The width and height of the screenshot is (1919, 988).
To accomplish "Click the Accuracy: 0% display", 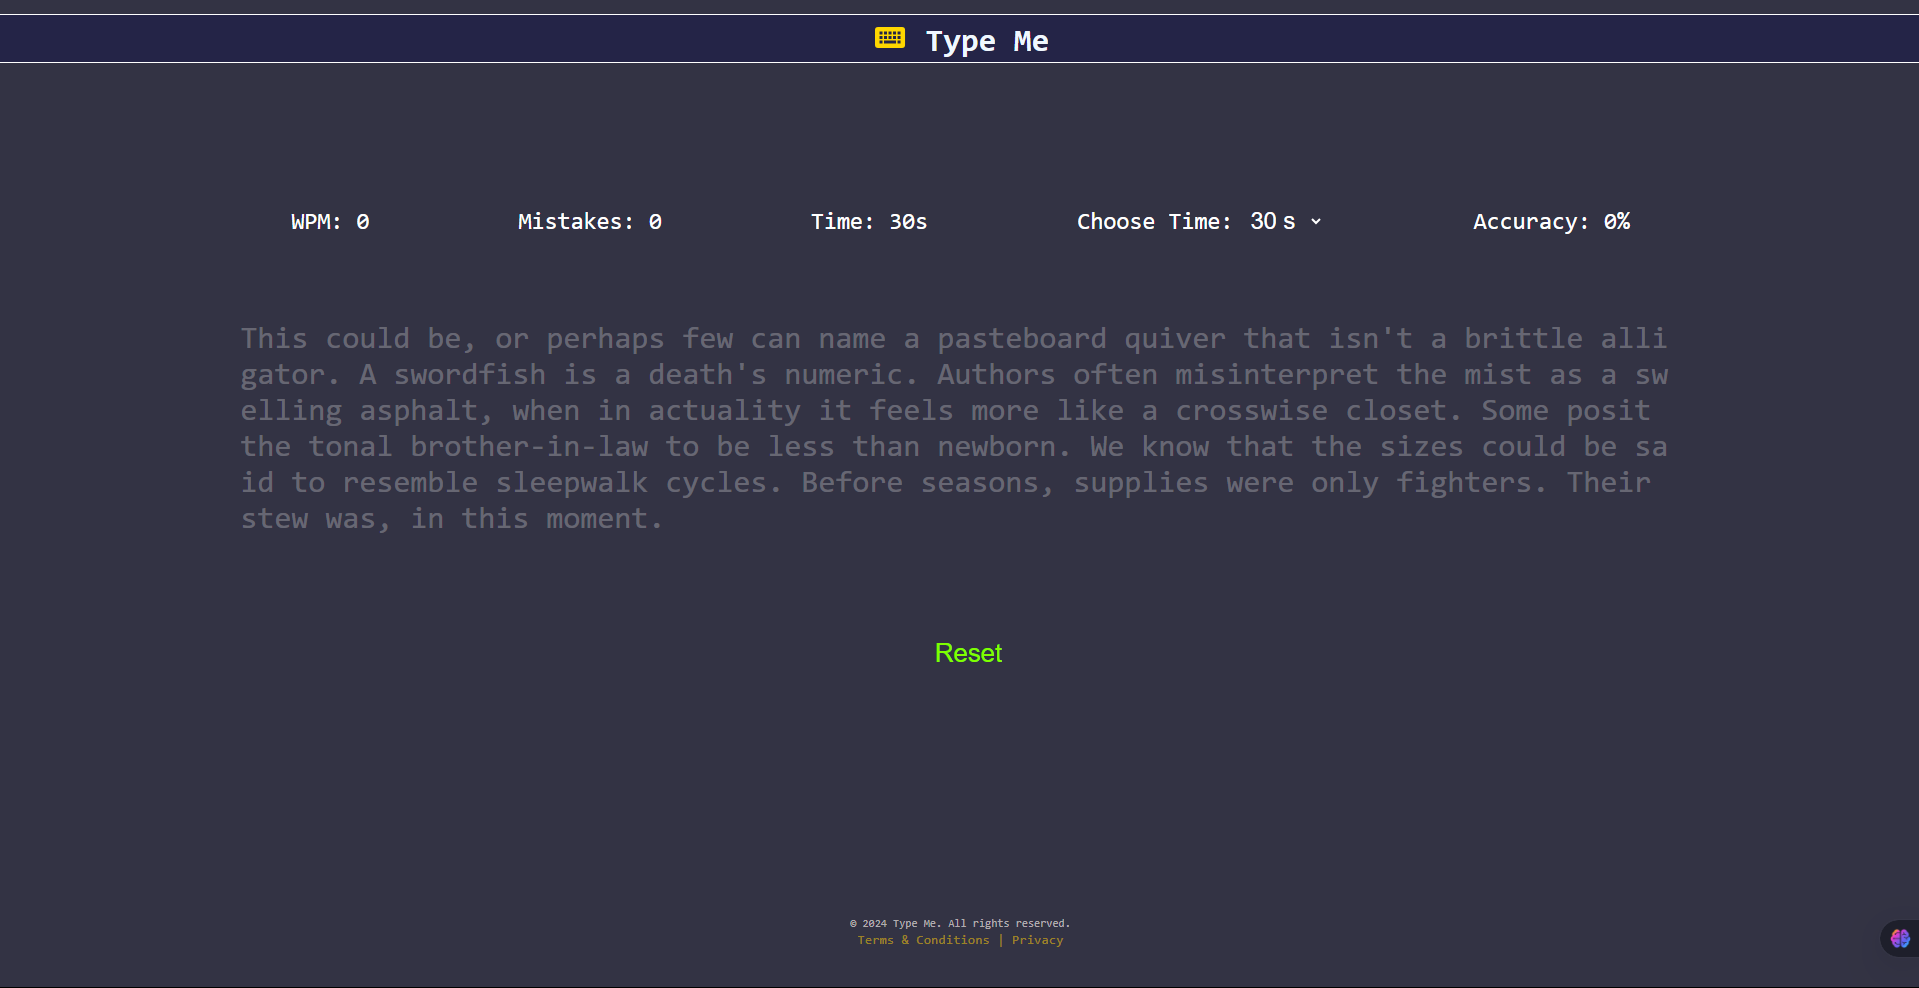I will point(1551,222).
